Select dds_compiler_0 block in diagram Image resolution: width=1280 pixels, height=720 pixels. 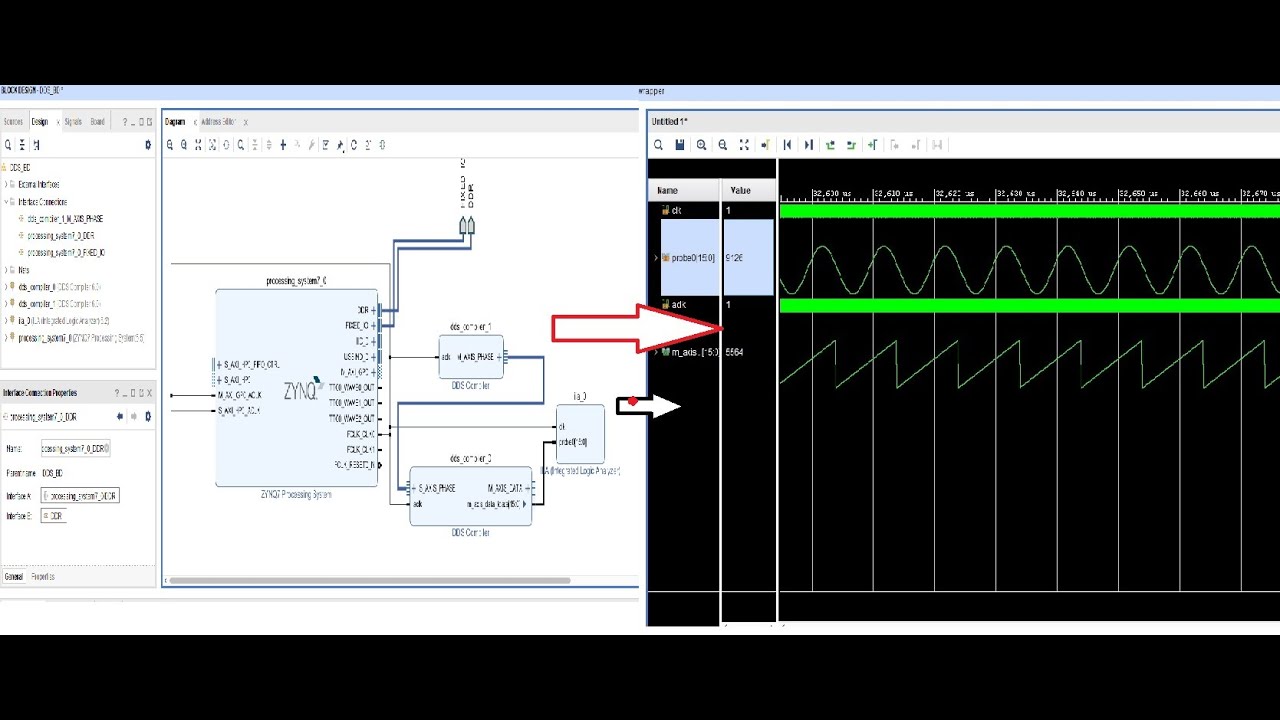(470, 495)
